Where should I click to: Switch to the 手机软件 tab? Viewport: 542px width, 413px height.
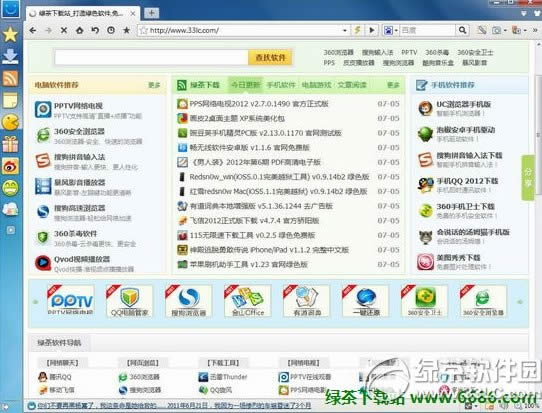click(281, 85)
